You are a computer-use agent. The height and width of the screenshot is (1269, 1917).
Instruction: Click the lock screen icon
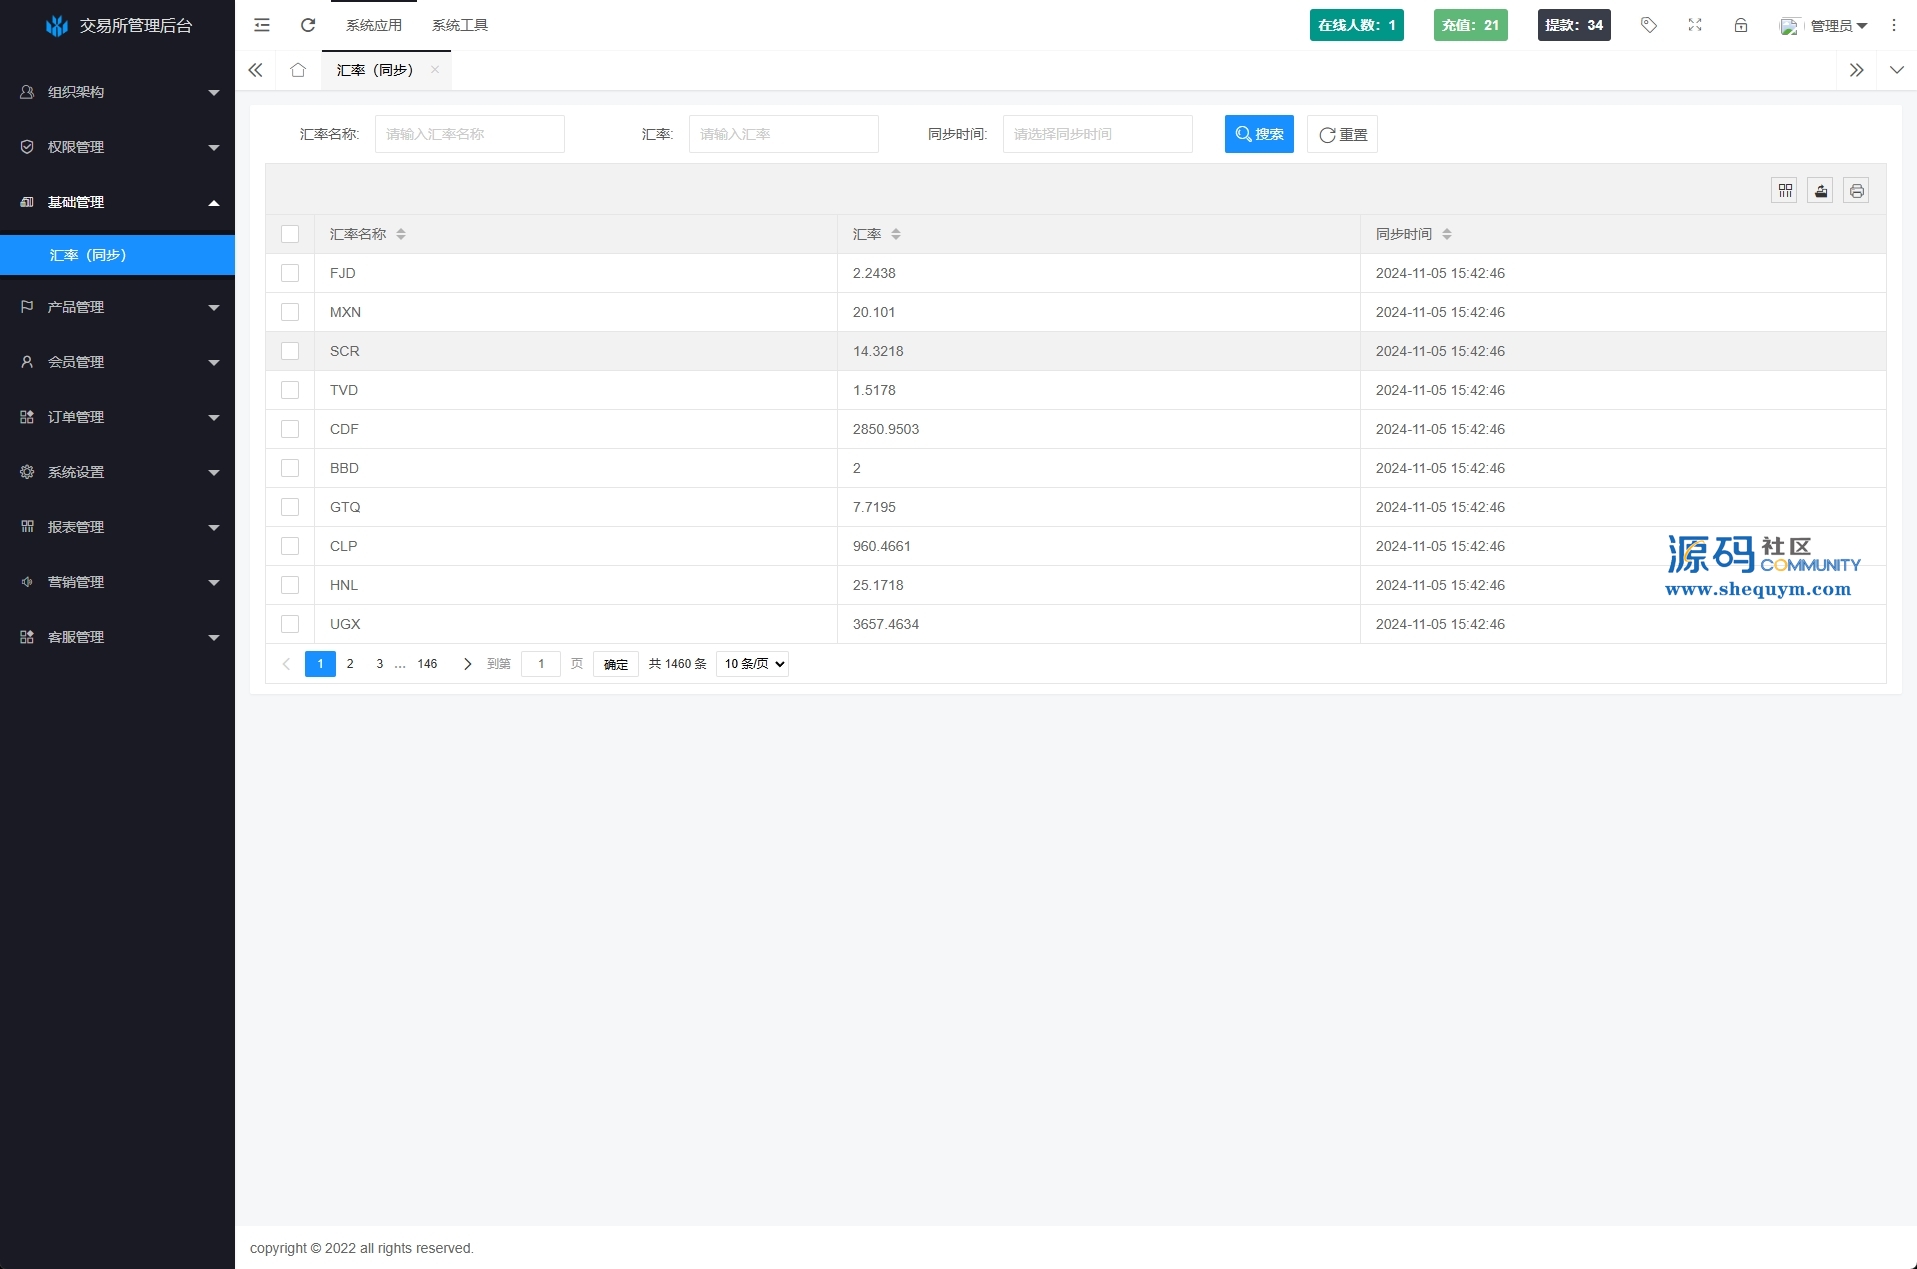pyautogui.click(x=1740, y=25)
